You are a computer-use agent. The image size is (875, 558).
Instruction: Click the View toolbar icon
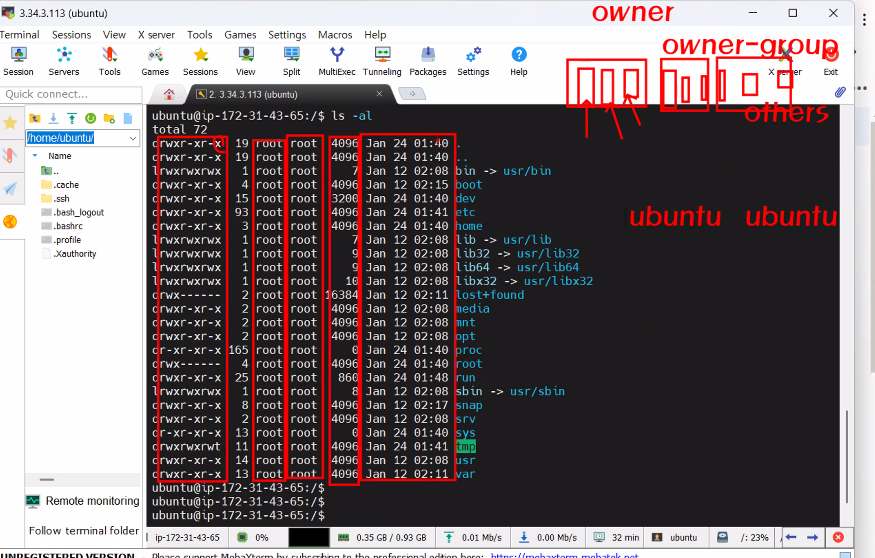(246, 61)
